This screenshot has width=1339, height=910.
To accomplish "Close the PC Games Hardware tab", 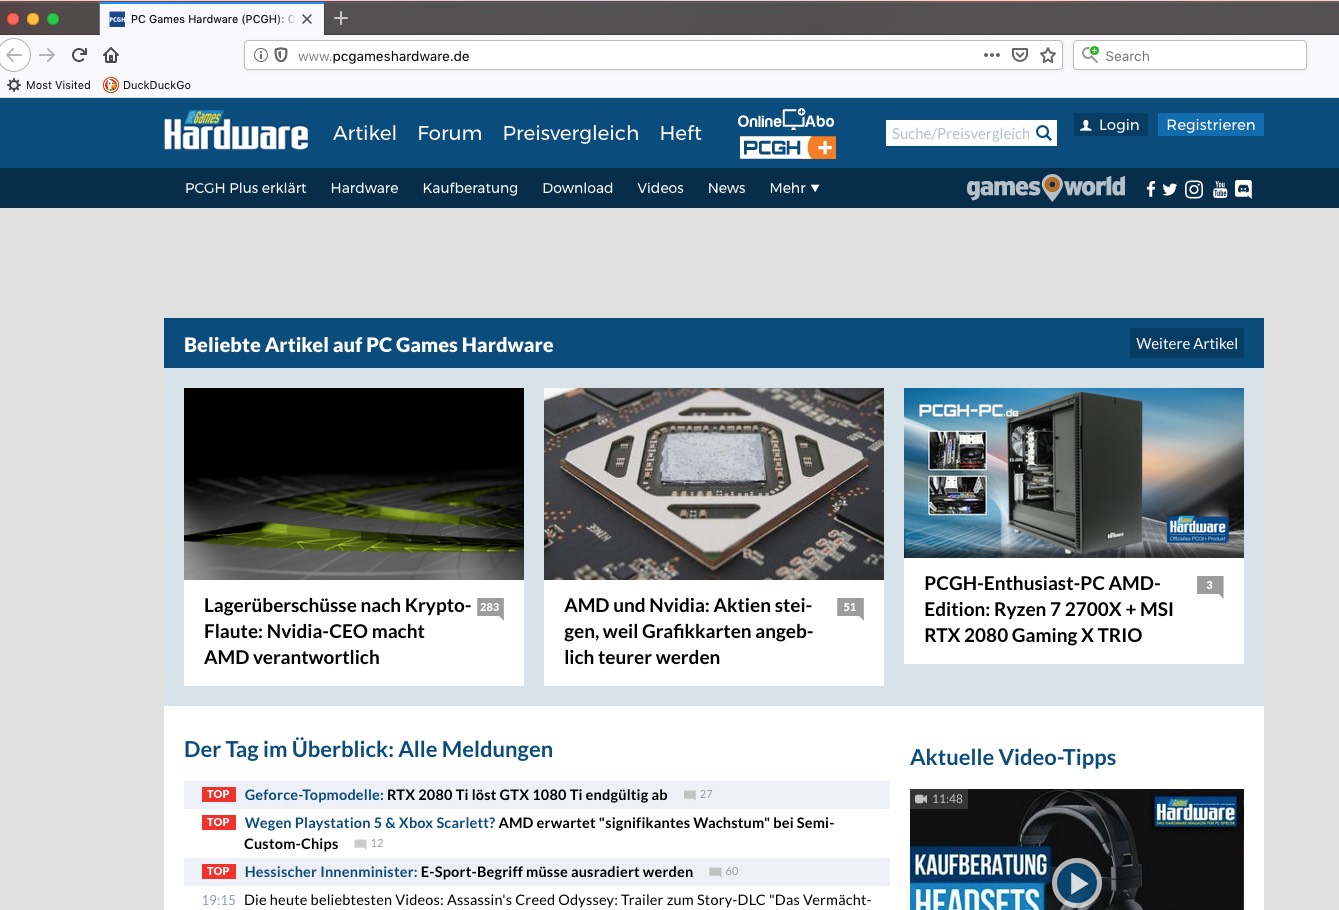I will click(x=307, y=19).
